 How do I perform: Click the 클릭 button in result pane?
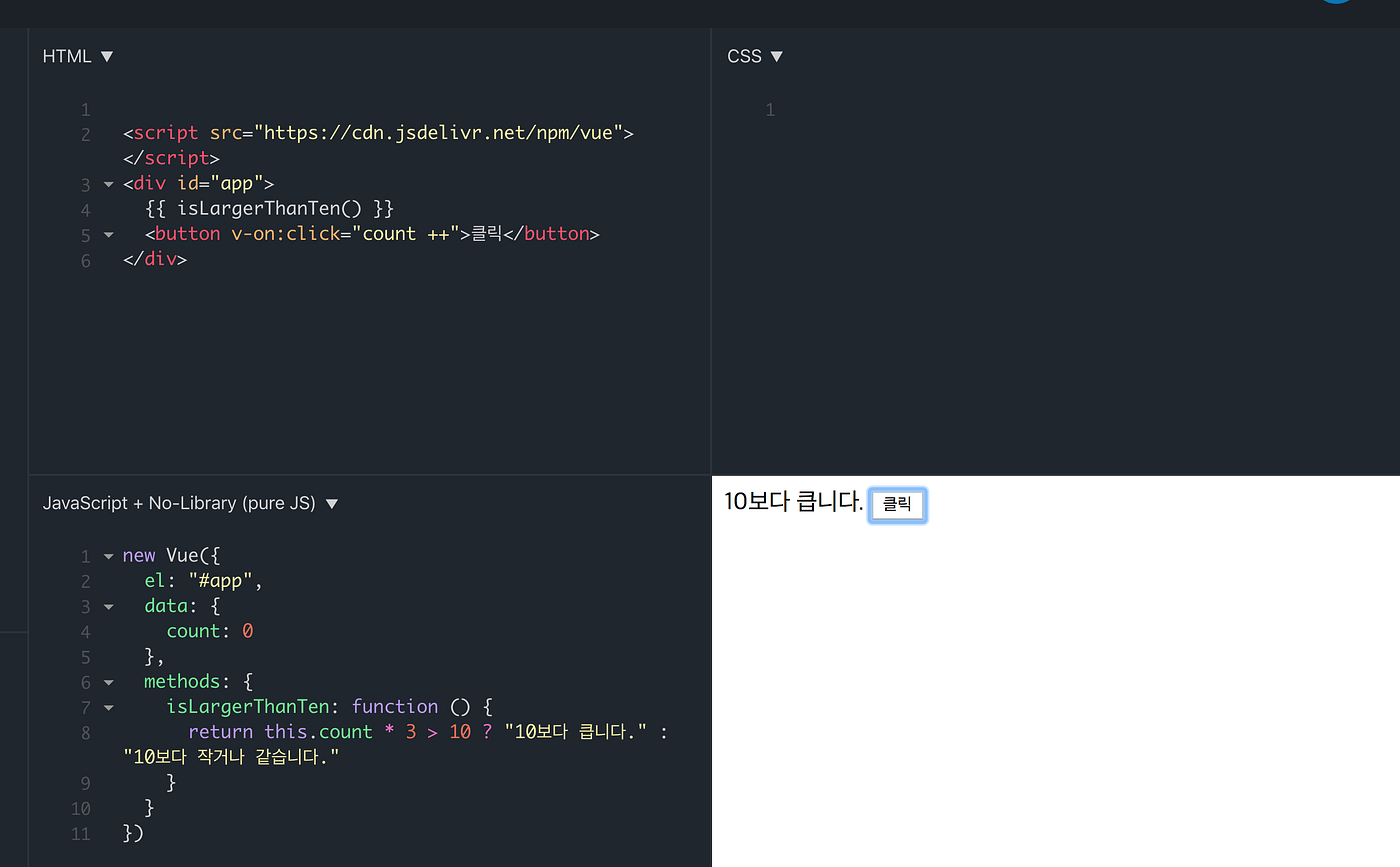pos(897,505)
